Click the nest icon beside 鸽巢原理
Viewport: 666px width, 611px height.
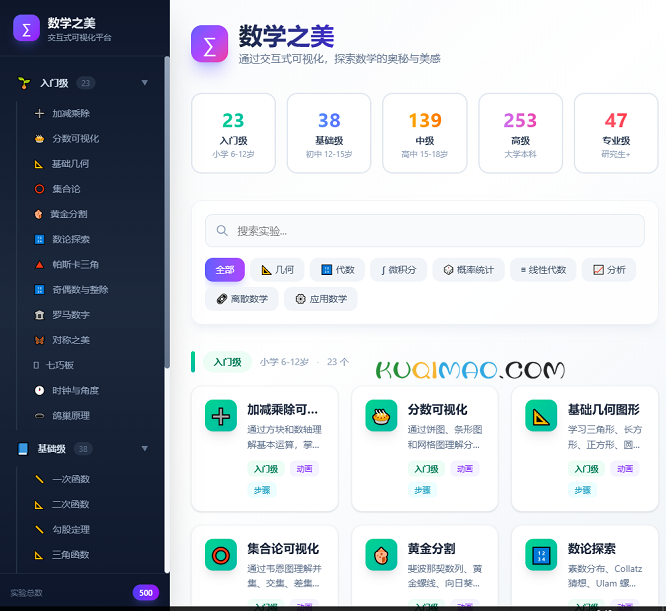[x=39, y=416]
